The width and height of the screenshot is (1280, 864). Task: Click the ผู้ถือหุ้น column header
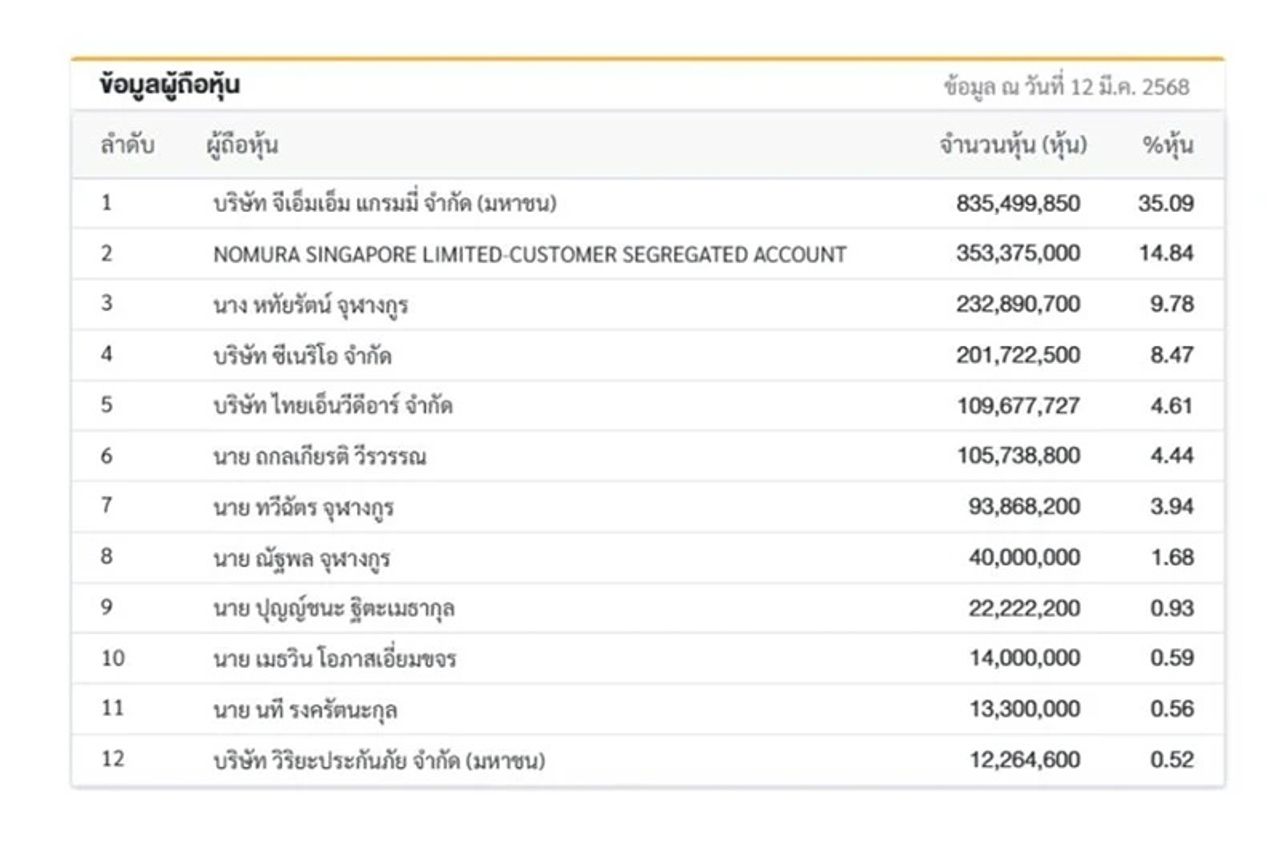(242, 146)
